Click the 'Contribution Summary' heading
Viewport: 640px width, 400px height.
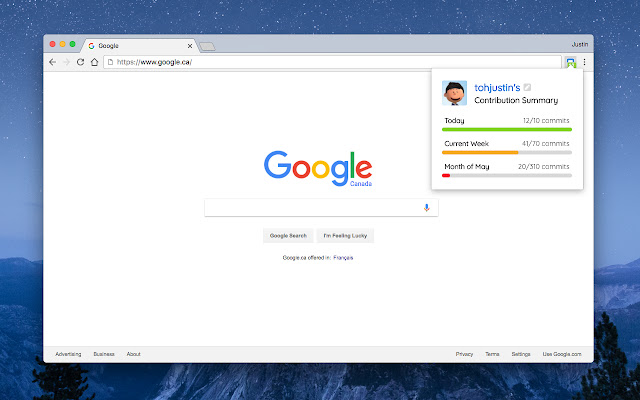[x=516, y=100]
